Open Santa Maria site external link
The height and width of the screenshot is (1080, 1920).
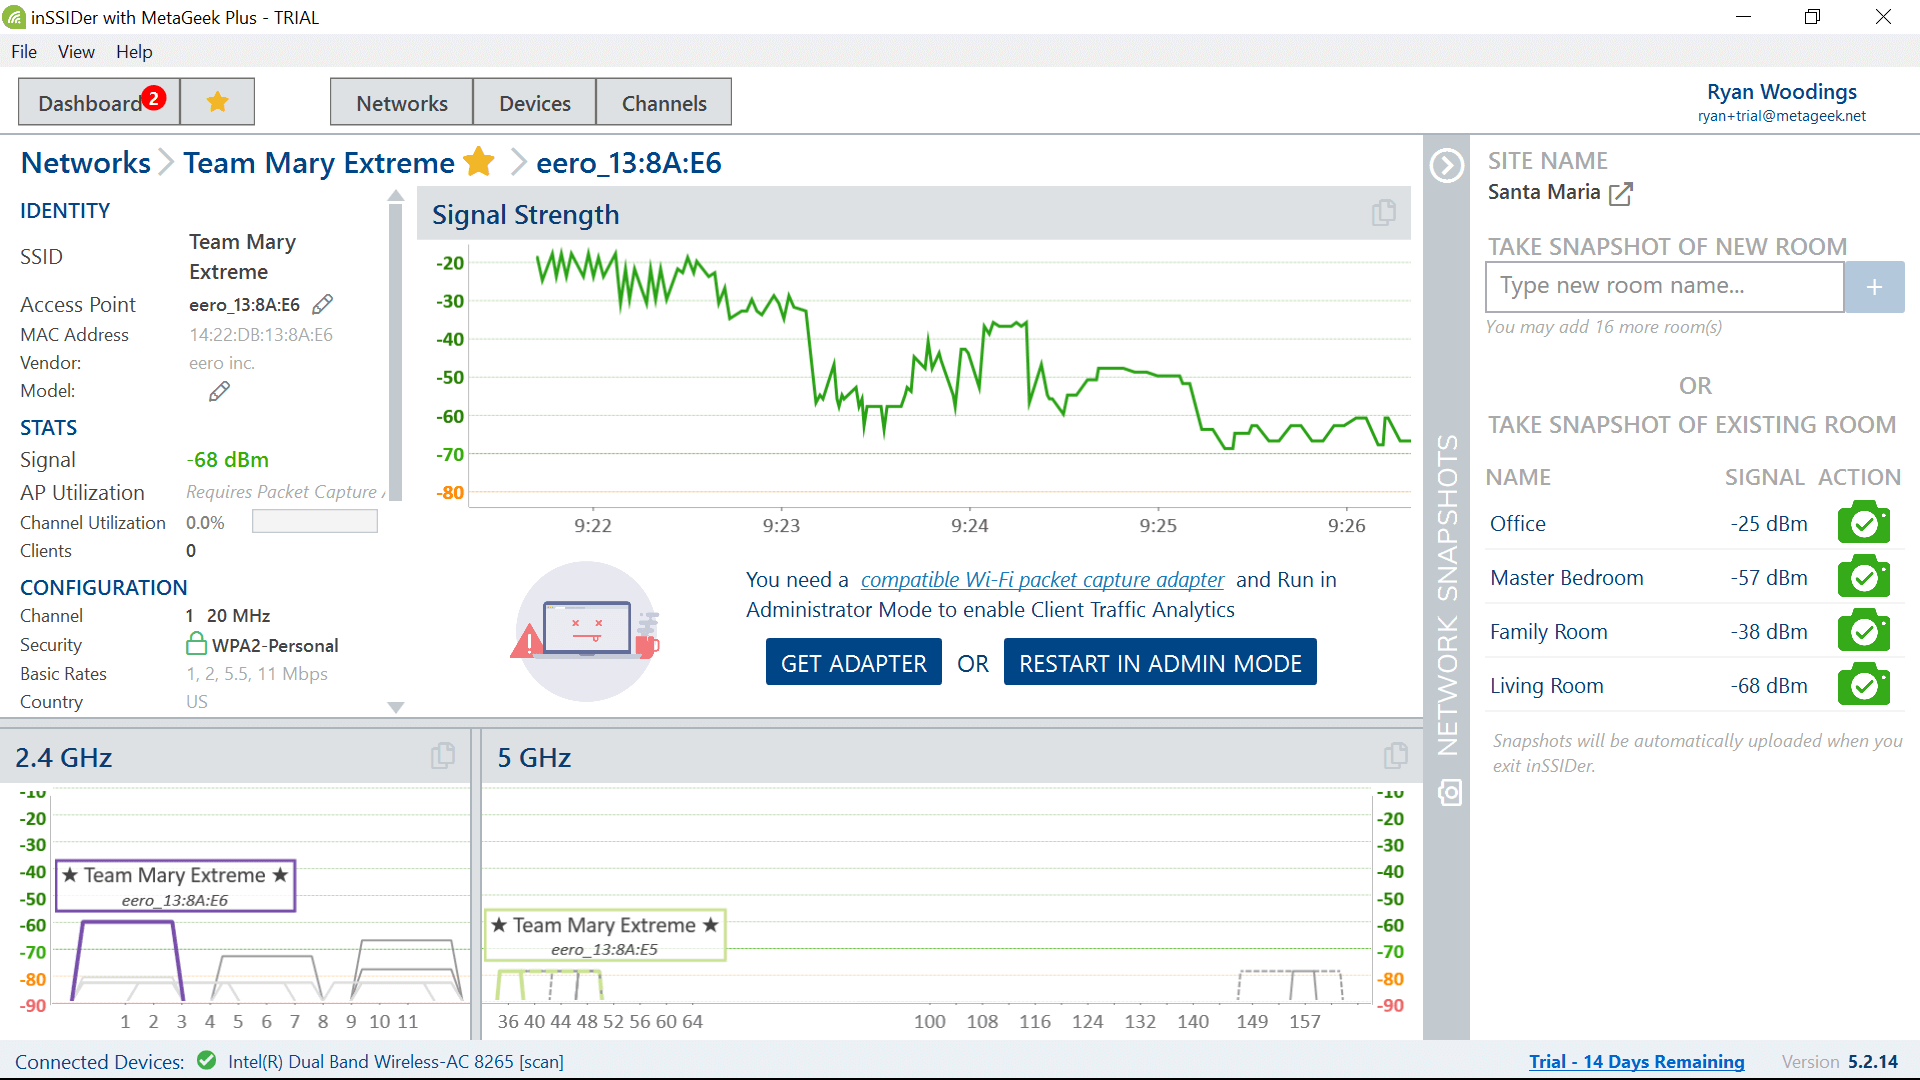[1621, 193]
